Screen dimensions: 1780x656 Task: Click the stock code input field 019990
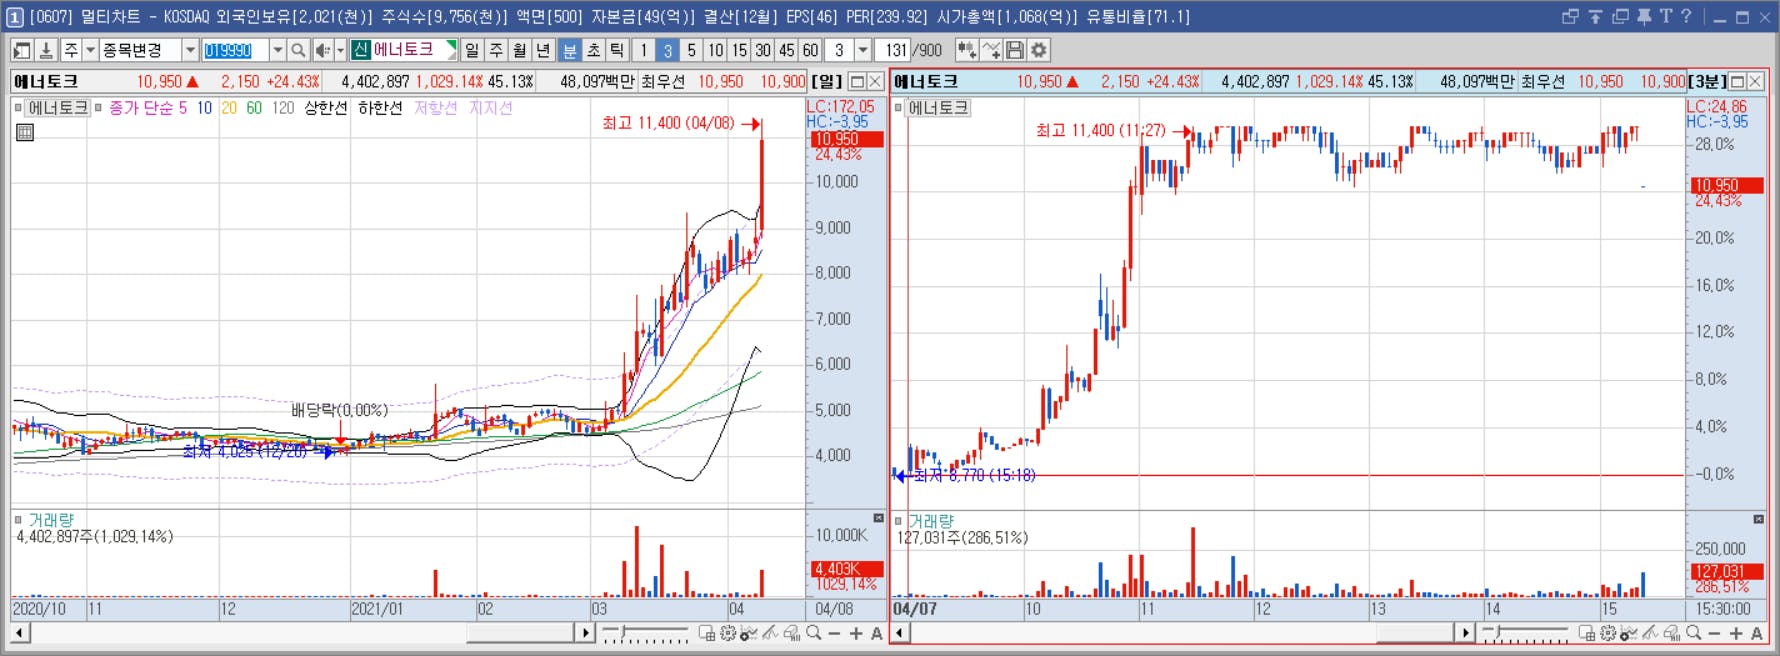coord(235,50)
